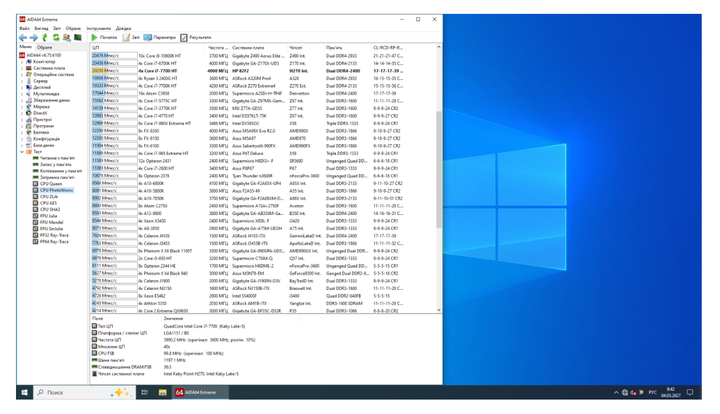The image size is (720, 414).
Task: Click the FPU SinJulia benchmark icon
Action: [35, 229]
